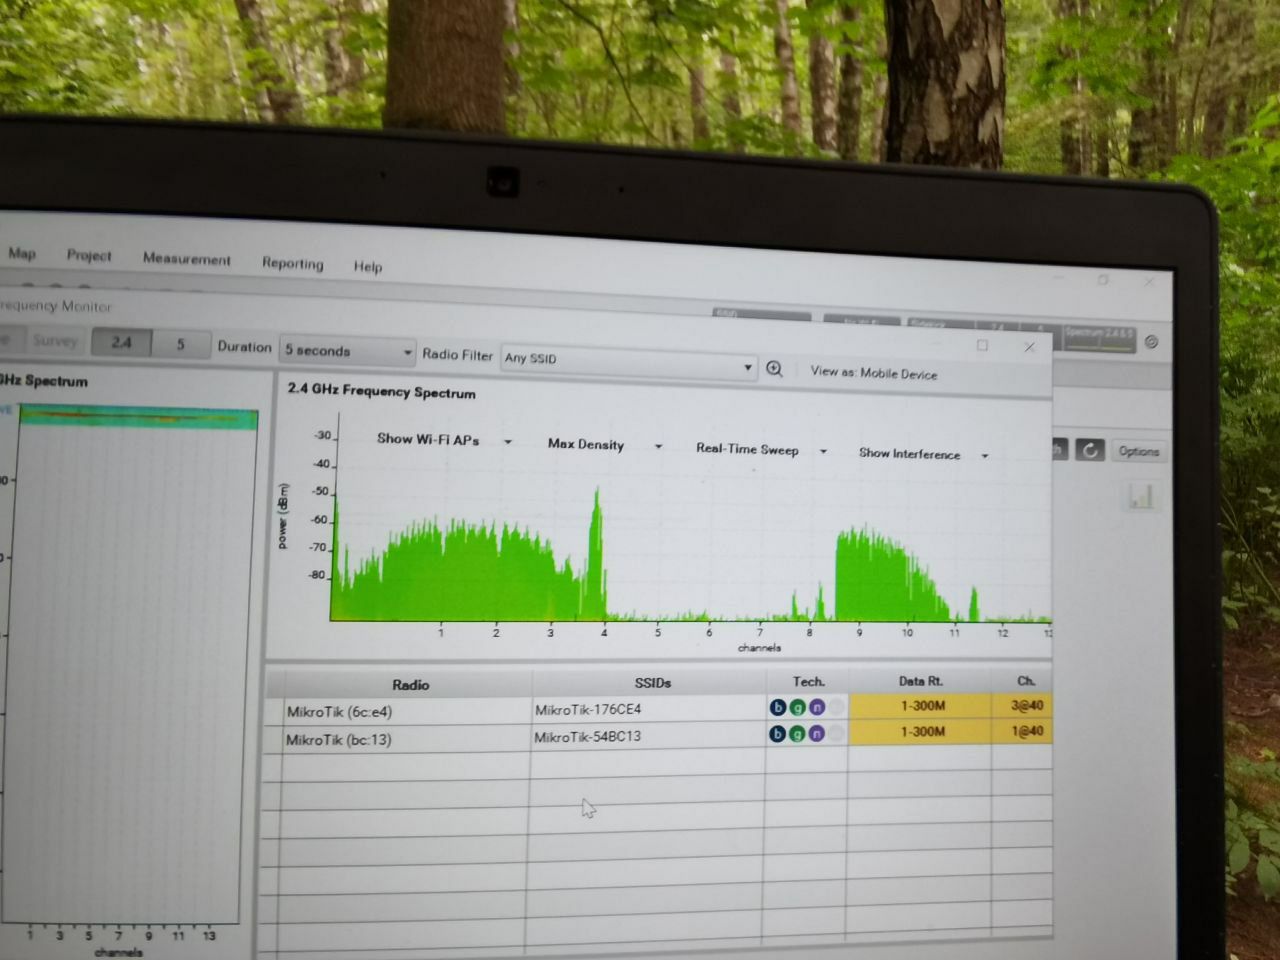Select the 2.4 GHz band toggle
This screenshot has width=1280, height=960.
click(x=121, y=342)
